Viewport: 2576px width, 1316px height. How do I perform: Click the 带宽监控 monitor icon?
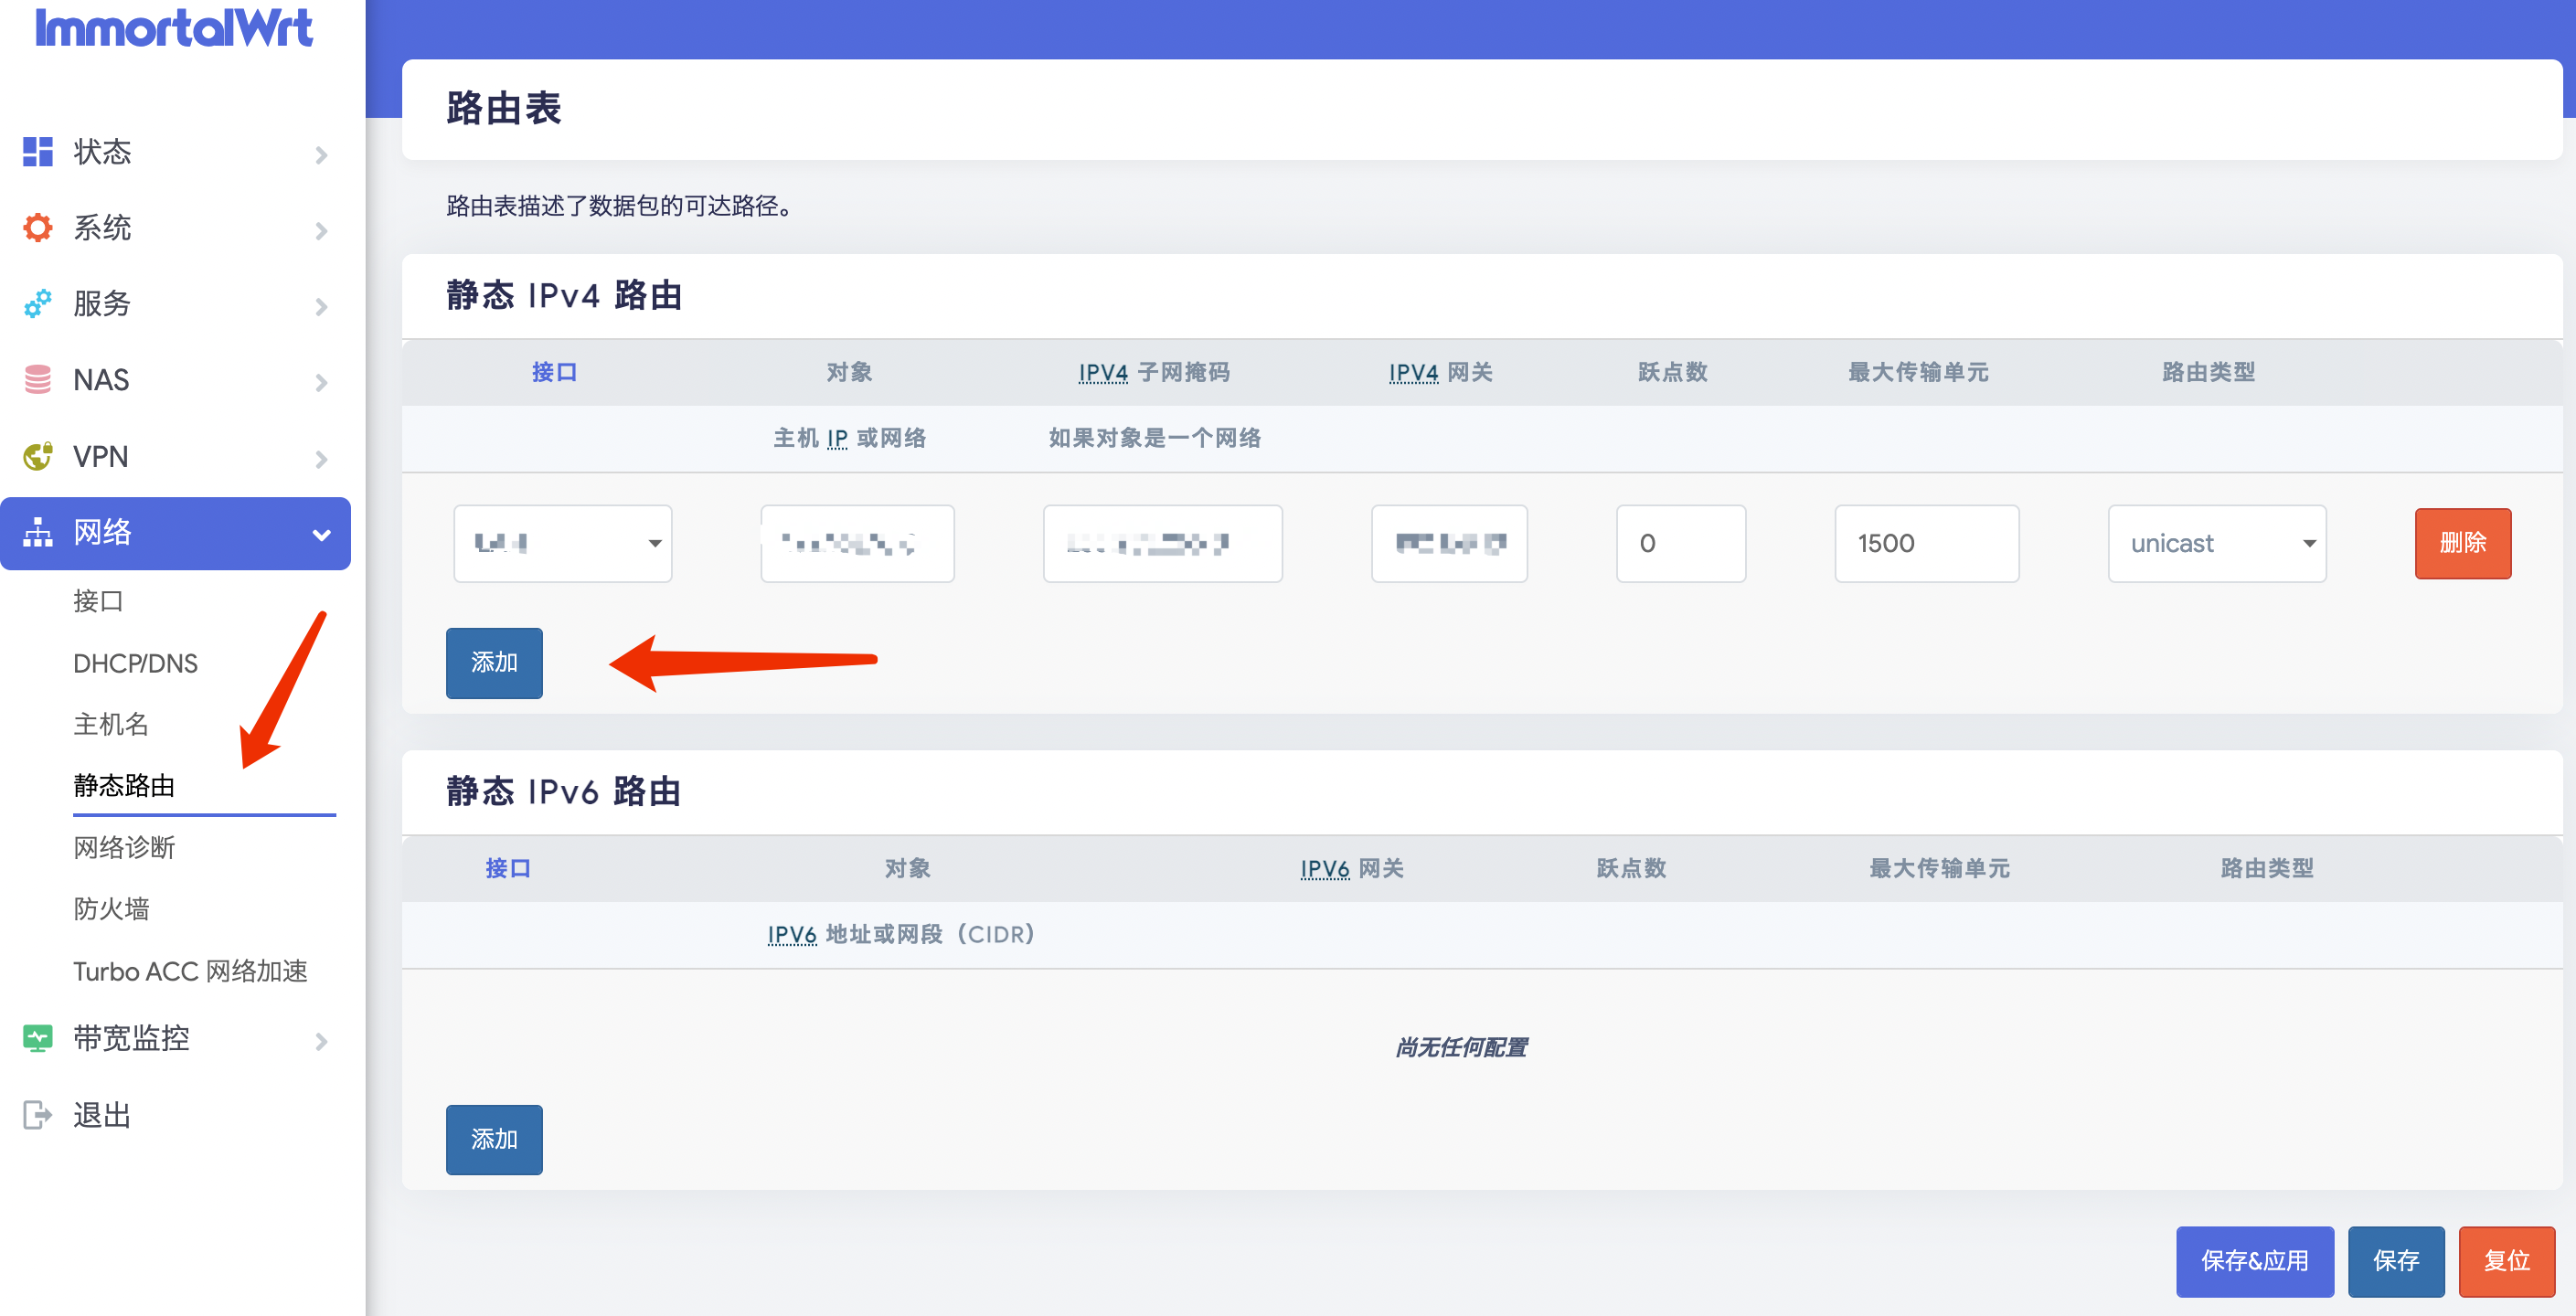coord(38,1039)
